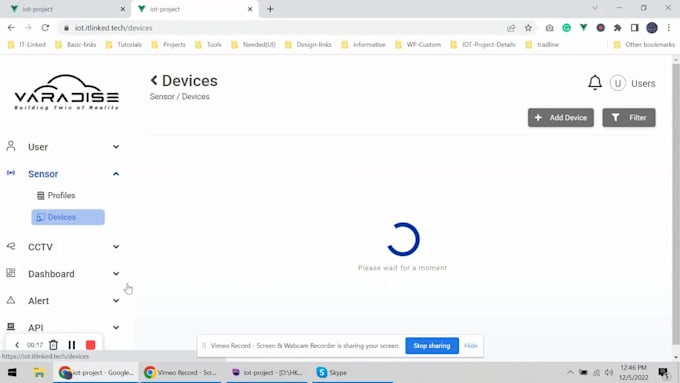Click the Vue devtools extension icon
The height and width of the screenshot is (383, 680).
(x=584, y=28)
